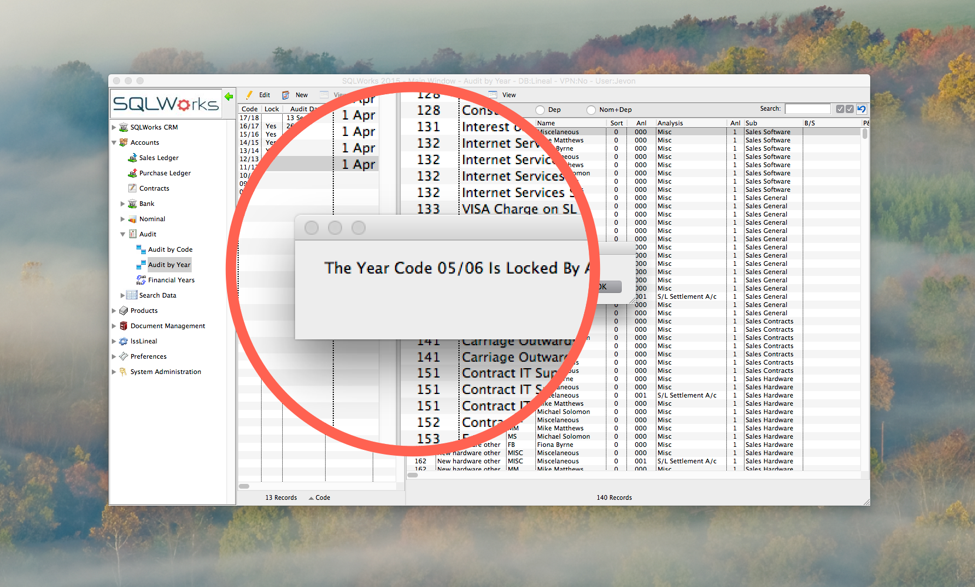The width and height of the screenshot is (975, 587).
Task: Click the Analysis column header
Action: pyautogui.click(x=670, y=123)
